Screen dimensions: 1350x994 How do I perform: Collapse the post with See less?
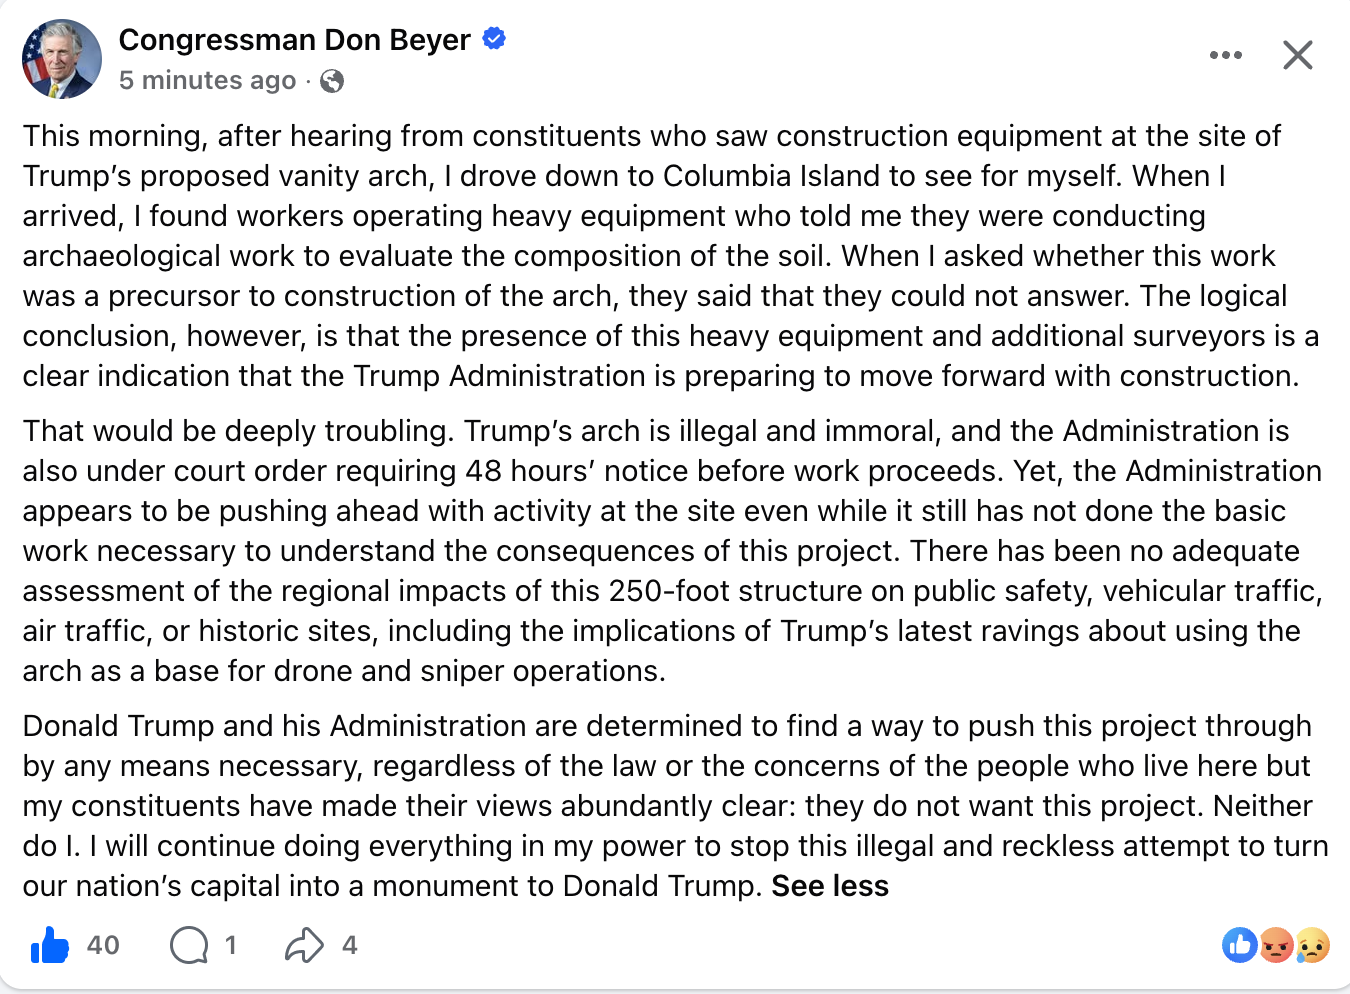coord(830,886)
